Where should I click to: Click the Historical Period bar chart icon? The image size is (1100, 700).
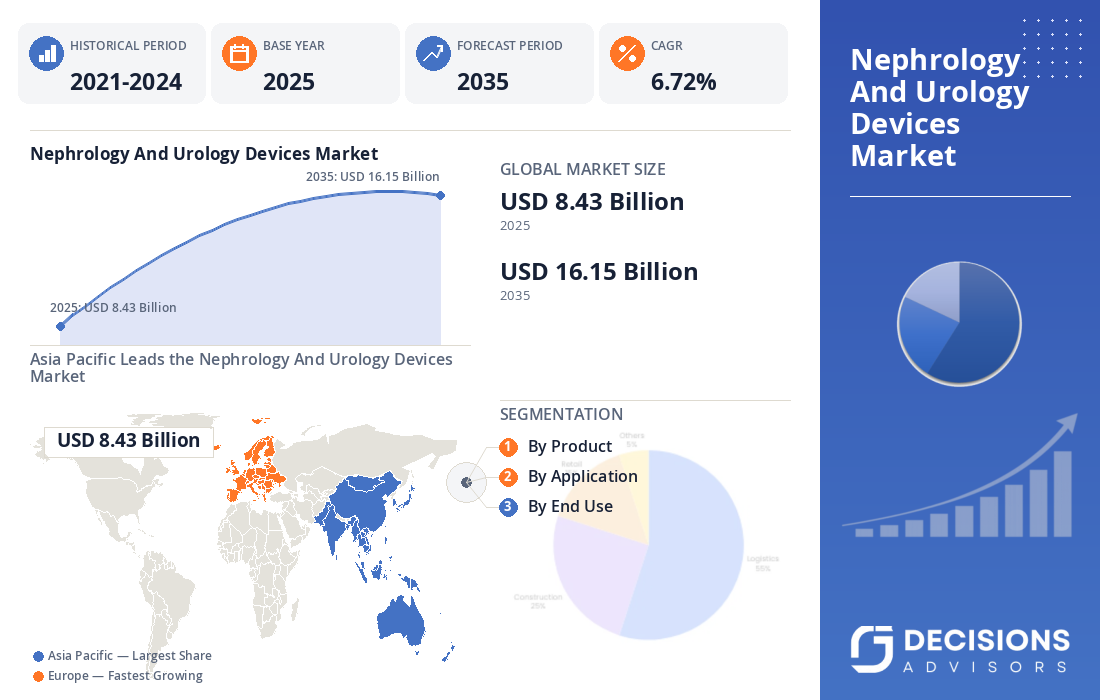[46, 53]
